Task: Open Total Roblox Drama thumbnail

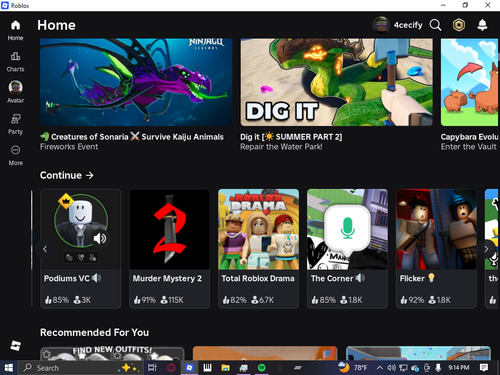Action: 258,229
